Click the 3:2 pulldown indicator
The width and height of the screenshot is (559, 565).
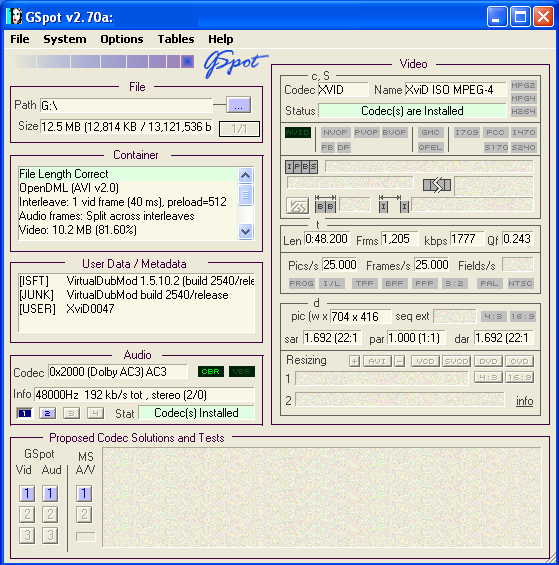454,284
